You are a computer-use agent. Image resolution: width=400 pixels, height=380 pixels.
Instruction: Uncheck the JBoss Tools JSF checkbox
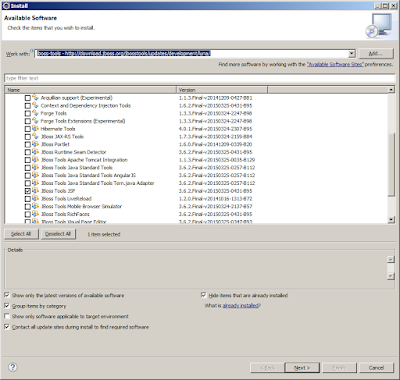coord(28,191)
